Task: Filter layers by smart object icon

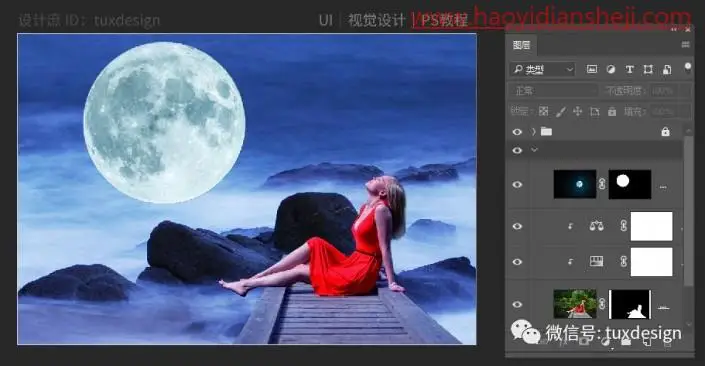Action: click(x=667, y=69)
